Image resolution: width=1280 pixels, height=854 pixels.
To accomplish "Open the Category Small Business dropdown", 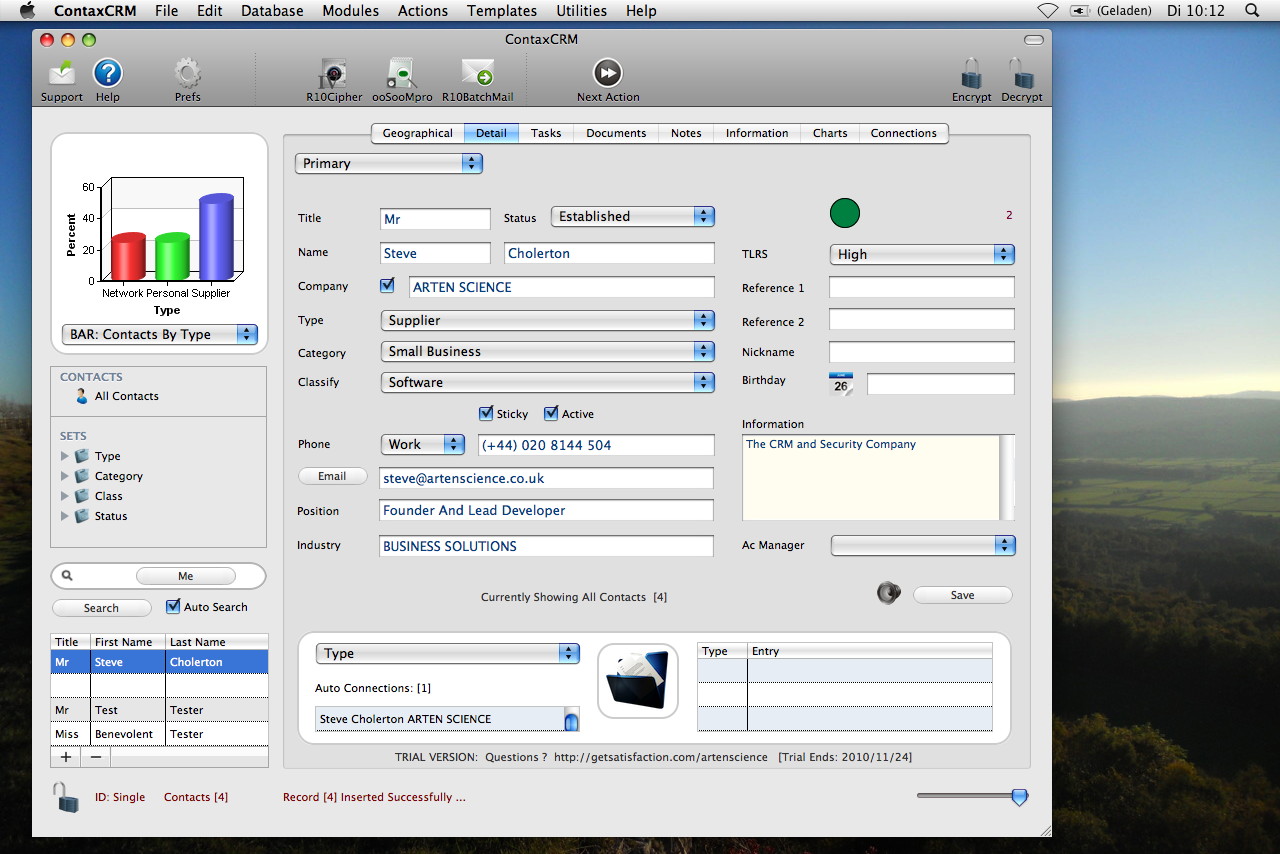I will point(547,351).
